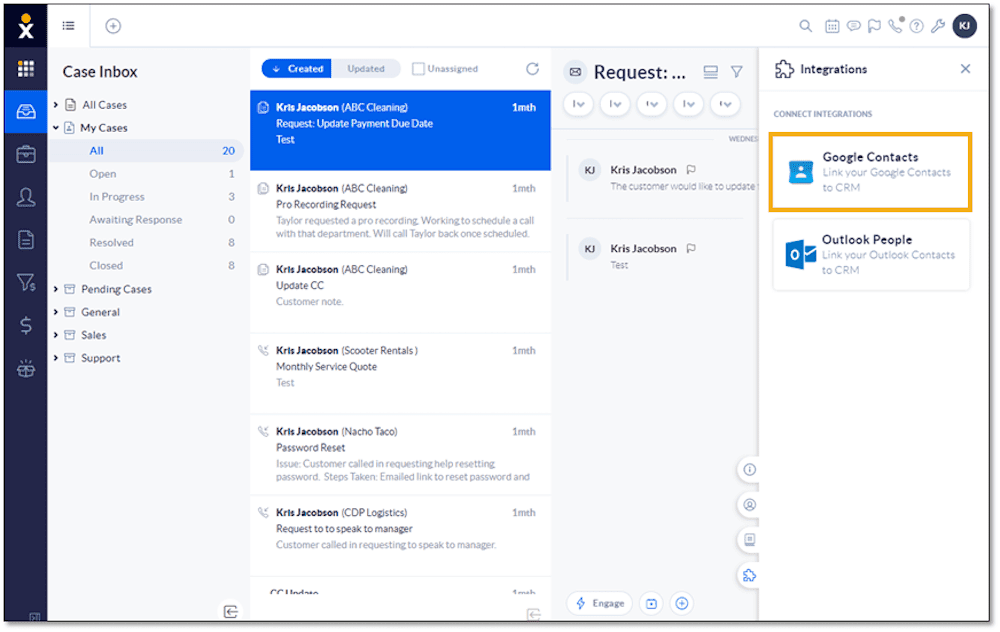Click the envelope icon beside Request title

point(575,72)
